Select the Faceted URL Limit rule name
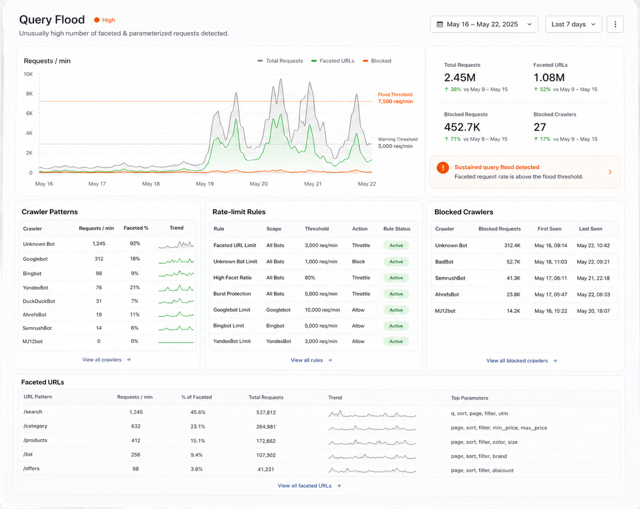This screenshot has height=509, width=640. click(235, 245)
